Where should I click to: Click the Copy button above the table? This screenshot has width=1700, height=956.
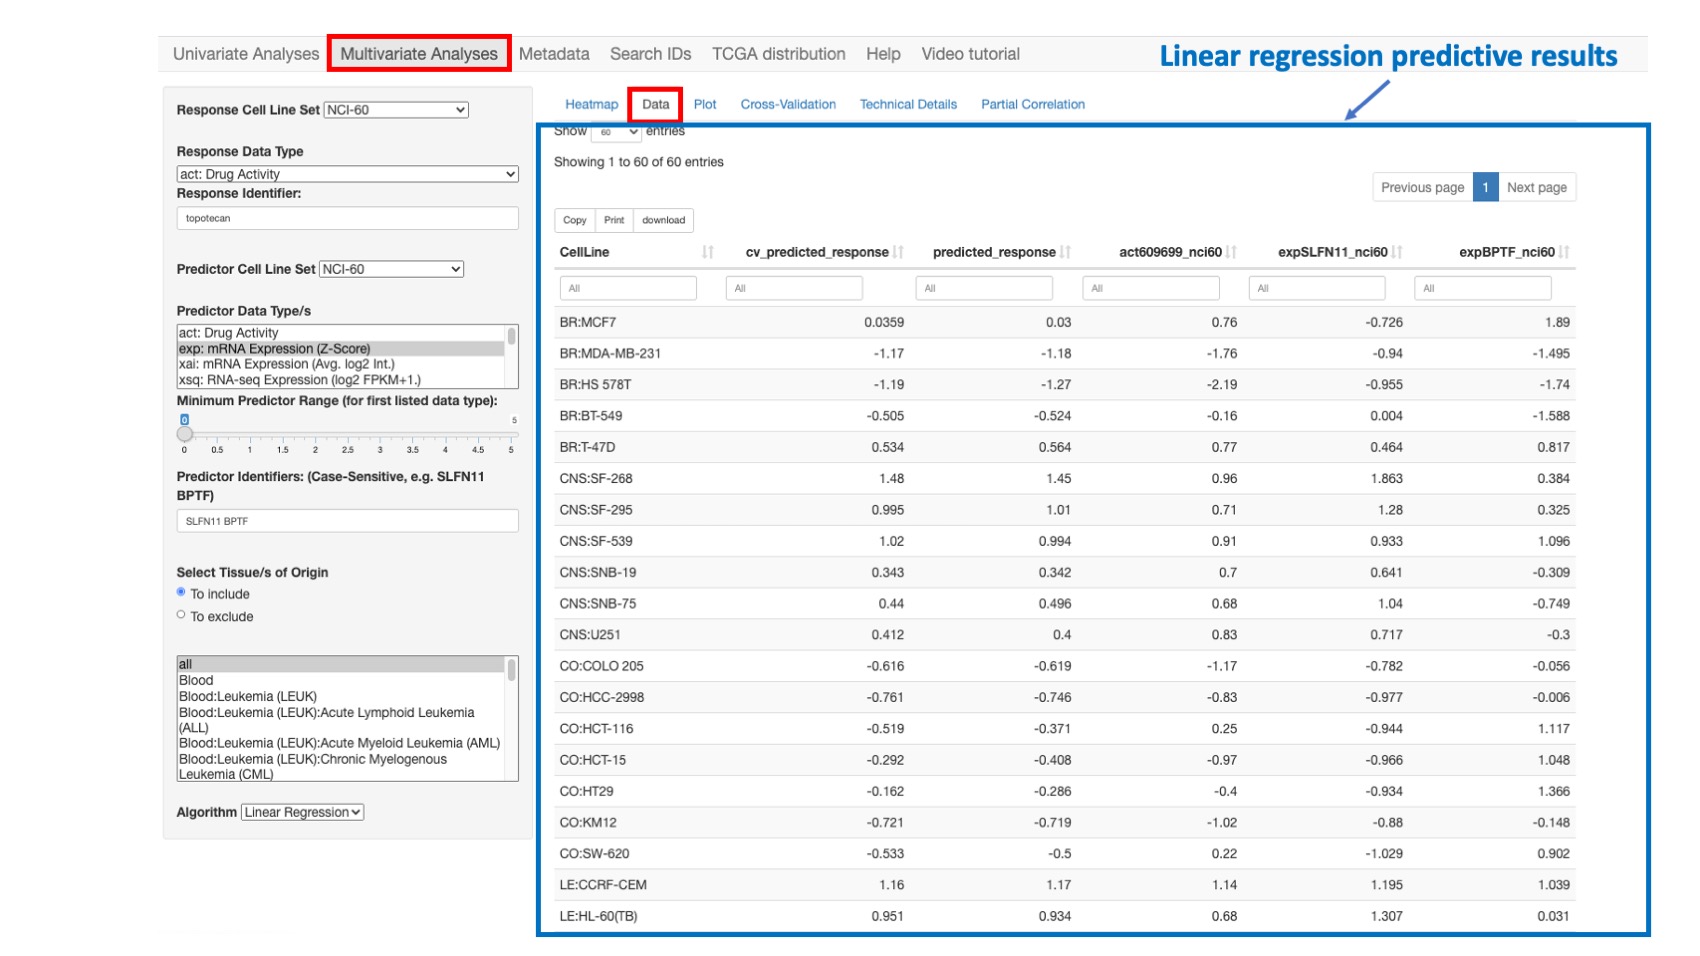575,220
